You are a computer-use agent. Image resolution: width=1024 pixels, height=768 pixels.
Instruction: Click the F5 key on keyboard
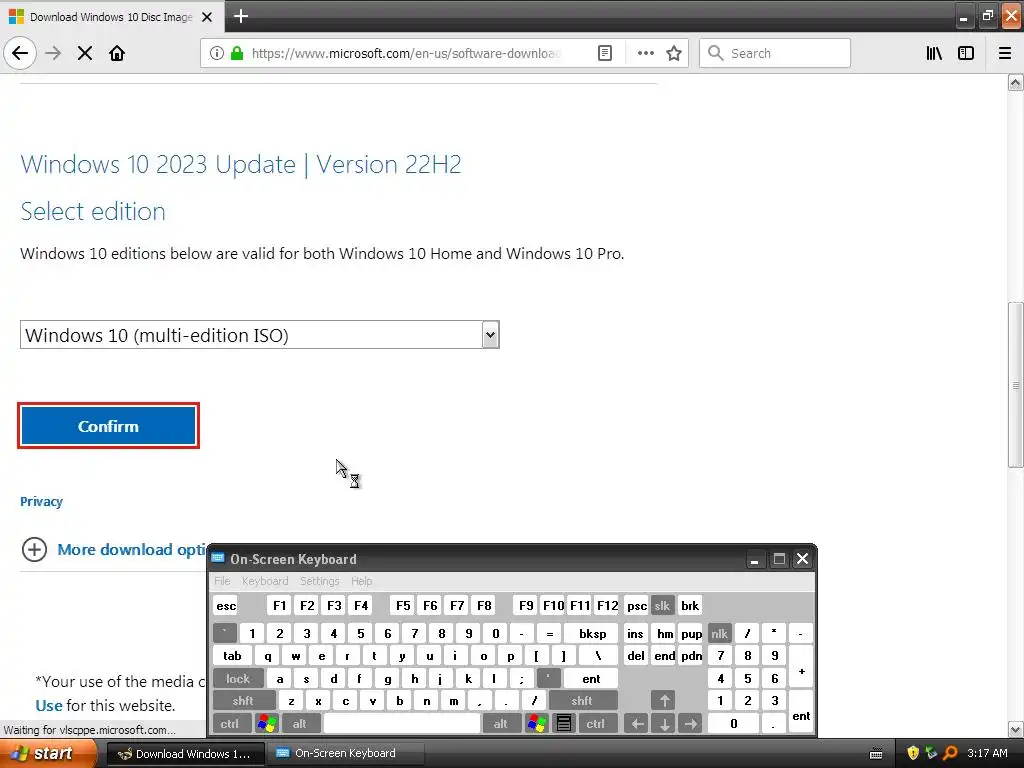click(404, 605)
